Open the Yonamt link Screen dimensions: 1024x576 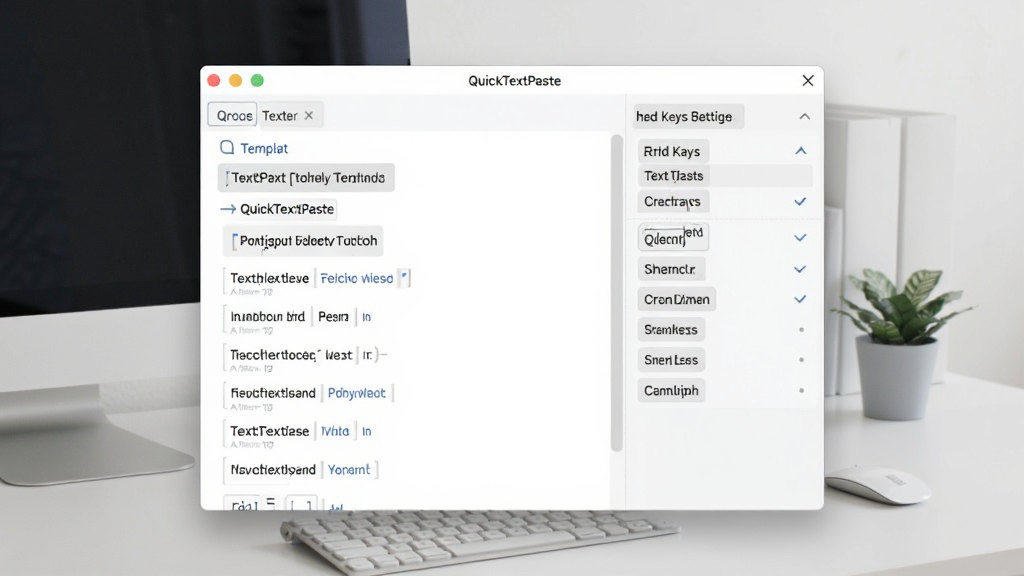coord(349,470)
